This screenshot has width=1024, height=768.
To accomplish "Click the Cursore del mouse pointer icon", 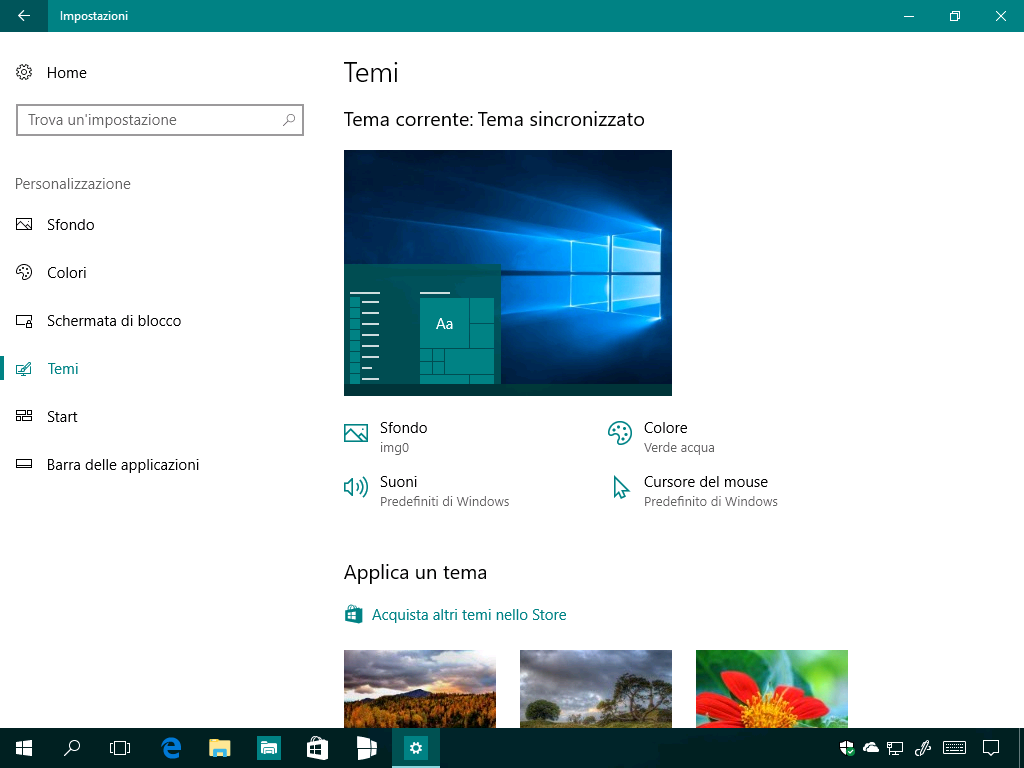I will click(620, 488).
